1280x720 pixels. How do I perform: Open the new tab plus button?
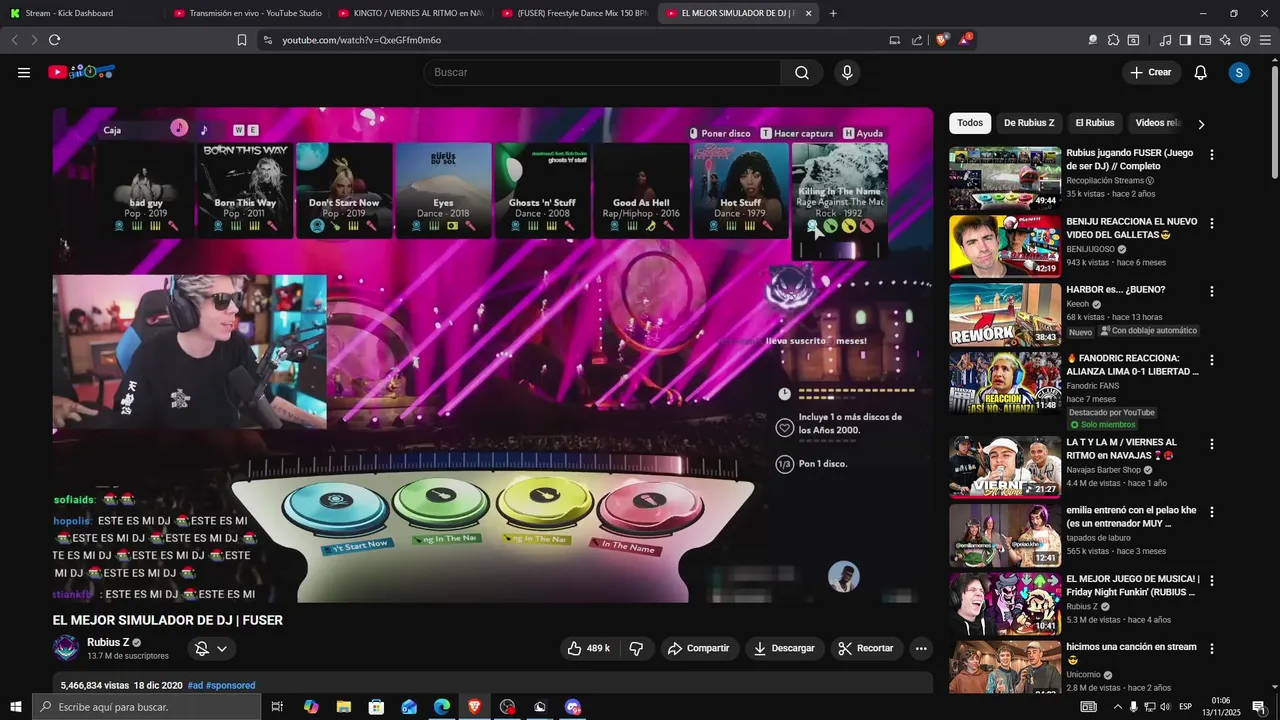833,13
